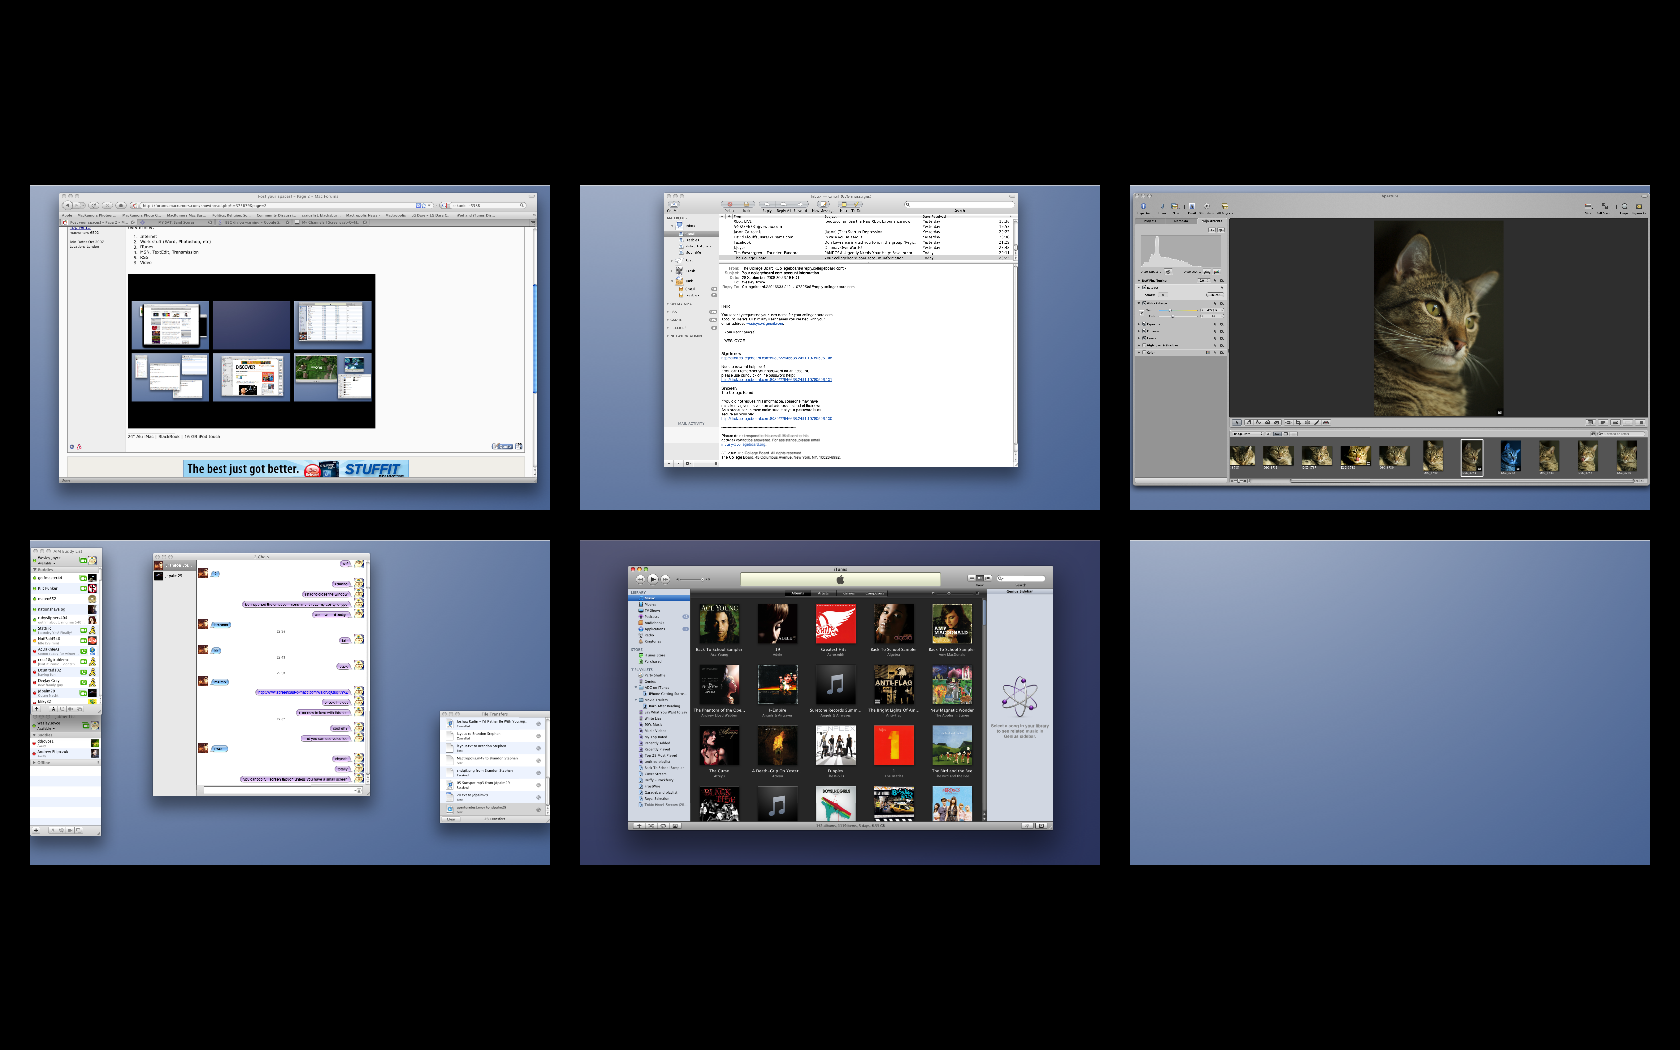The width and height of the screenshot is (1680, 1050).
Task: Adjust the iTunes volume slider
Action: [693, 579]
